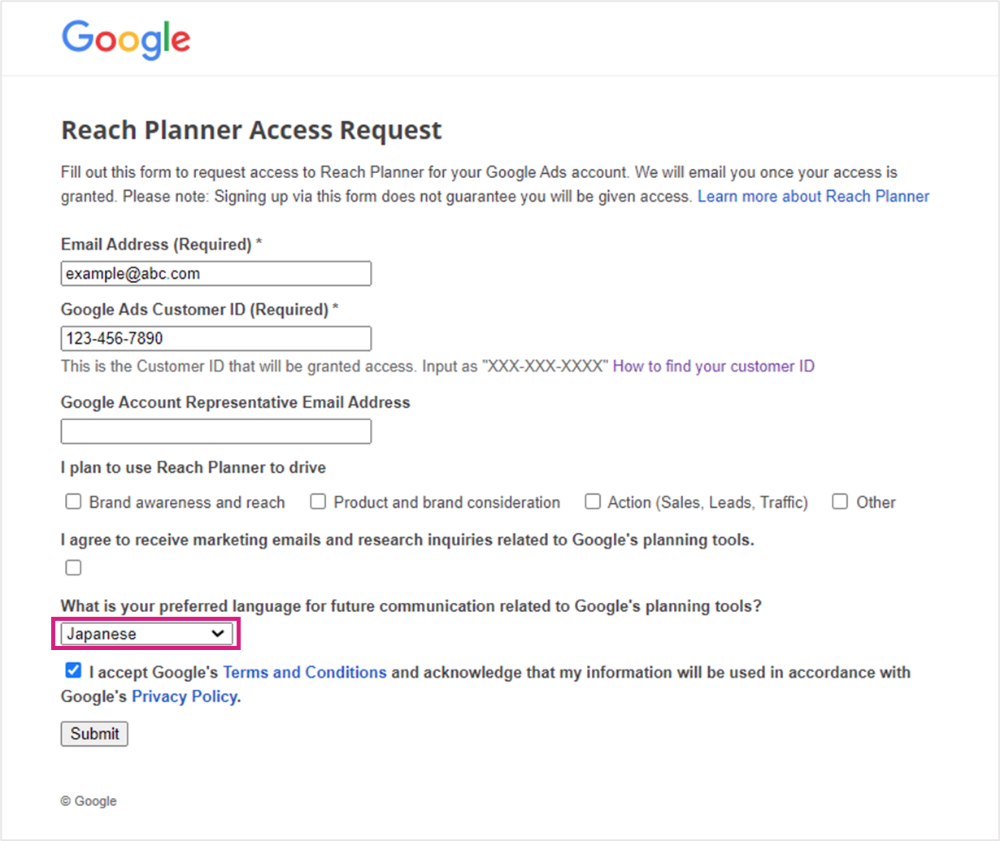Click the 'I plan to use Reach Planner to drive' label
The width and height of the screenshot is (1000, 841).
coord(193,468)
